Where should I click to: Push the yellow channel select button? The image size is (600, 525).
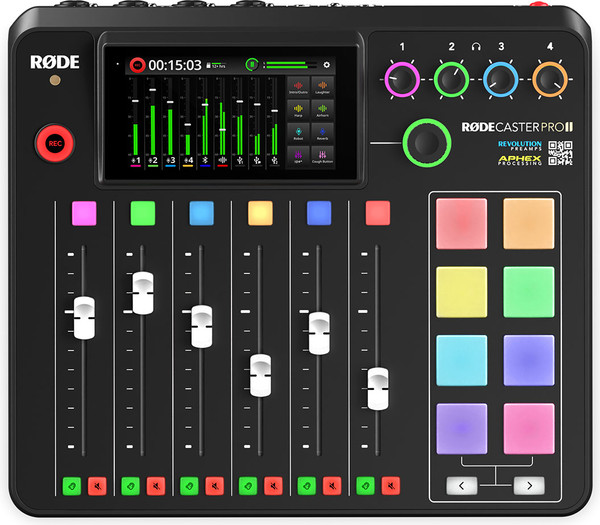point(260,213)
